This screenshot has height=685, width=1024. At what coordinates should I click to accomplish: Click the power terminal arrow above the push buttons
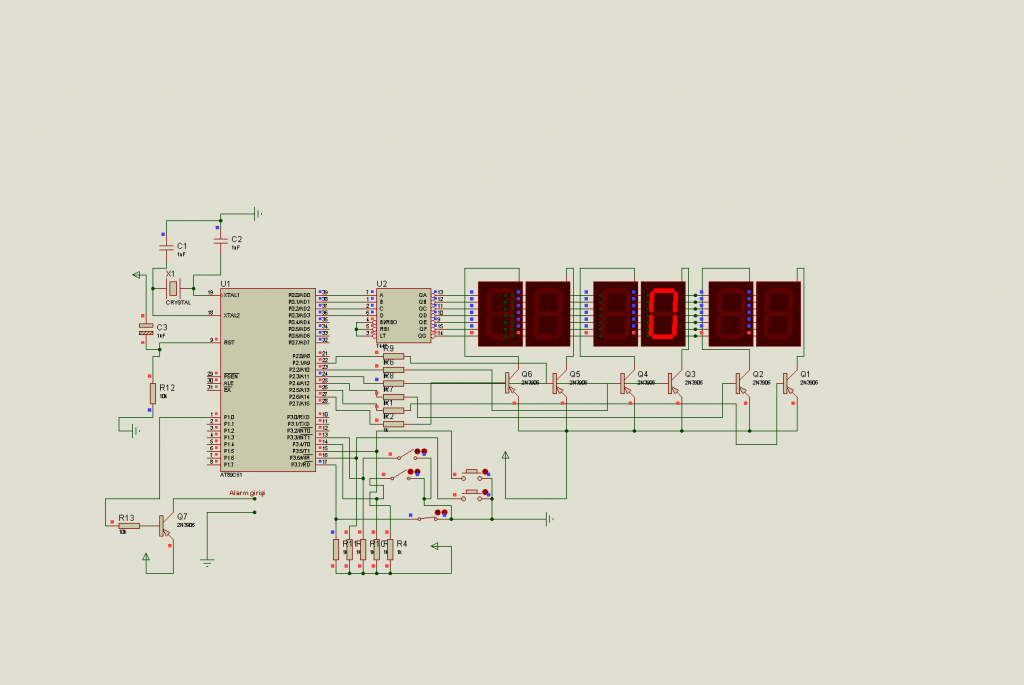506,458
